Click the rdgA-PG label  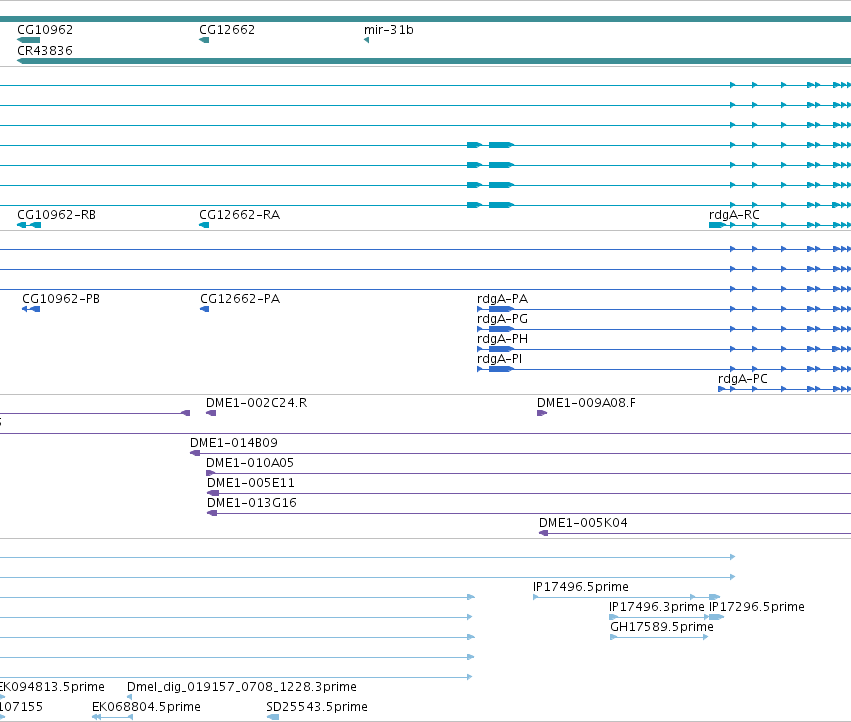[x=503, y=319]
